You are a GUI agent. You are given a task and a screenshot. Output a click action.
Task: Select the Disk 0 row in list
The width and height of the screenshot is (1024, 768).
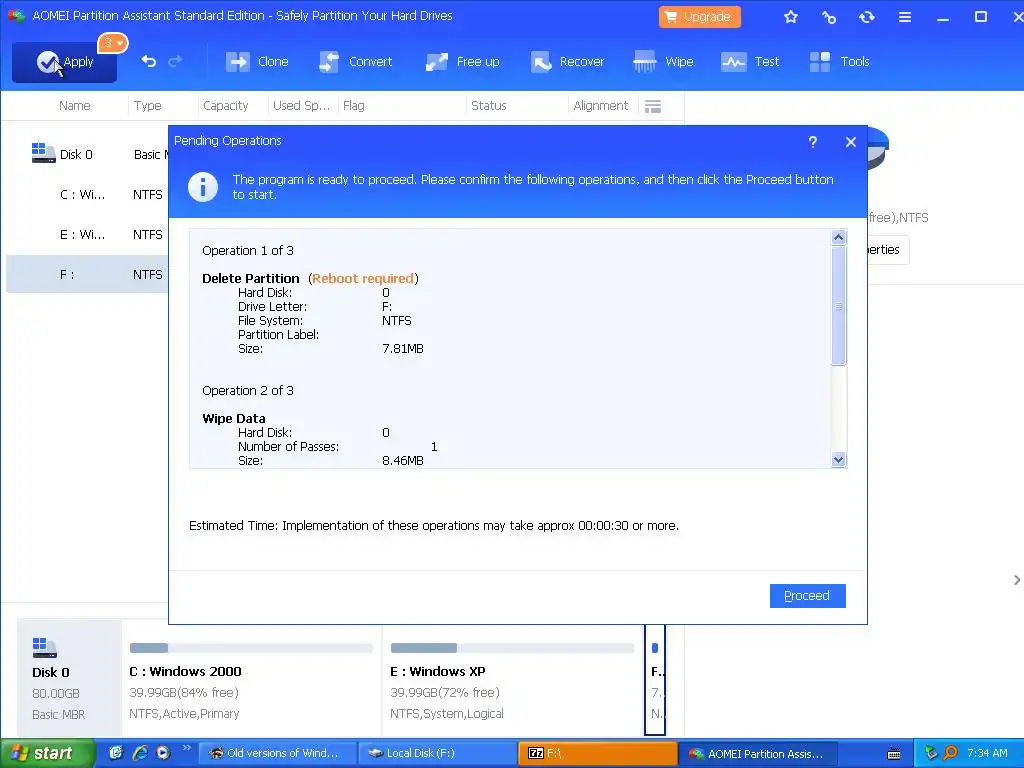pyautogui.click(x=88, y=155)
